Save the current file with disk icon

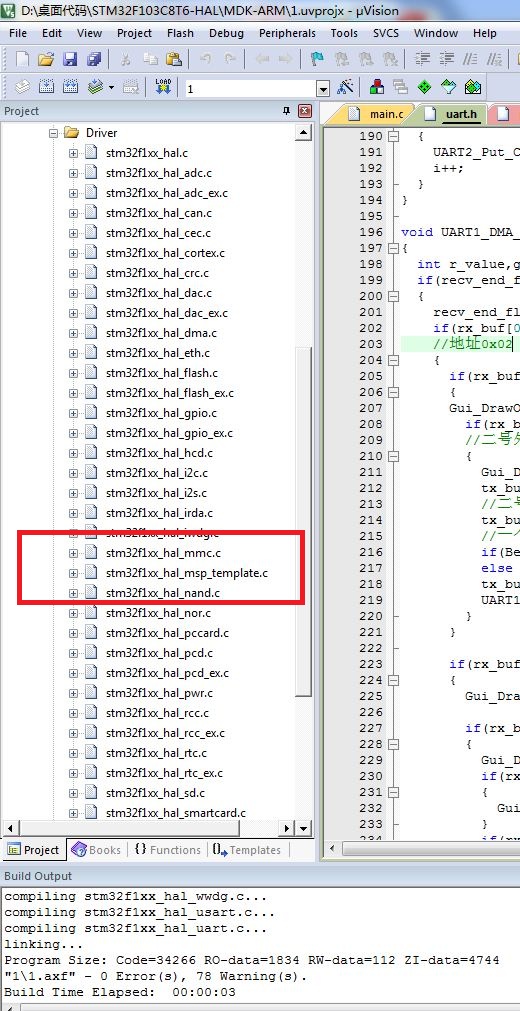(x=70, y=59)
